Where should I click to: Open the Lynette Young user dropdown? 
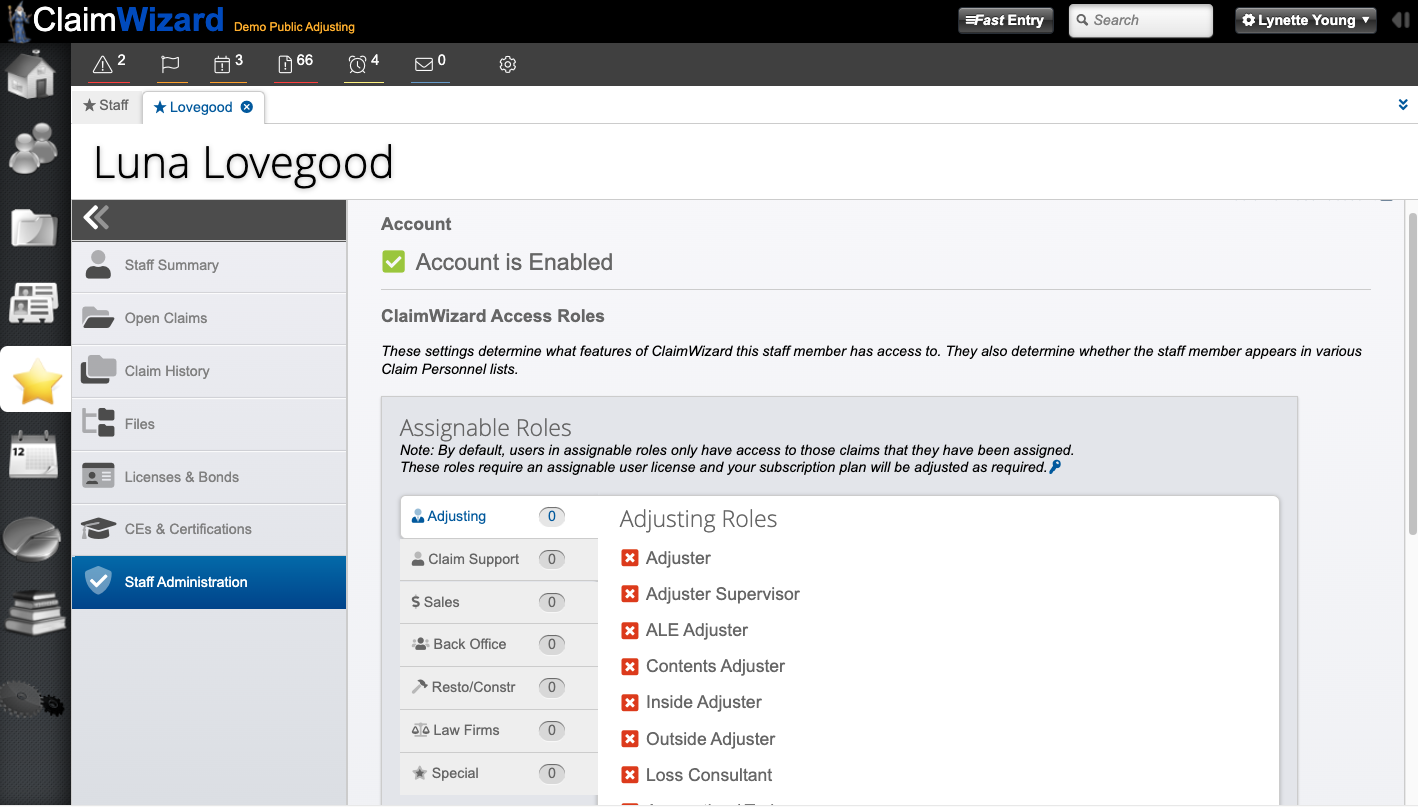coord(1305,20)
